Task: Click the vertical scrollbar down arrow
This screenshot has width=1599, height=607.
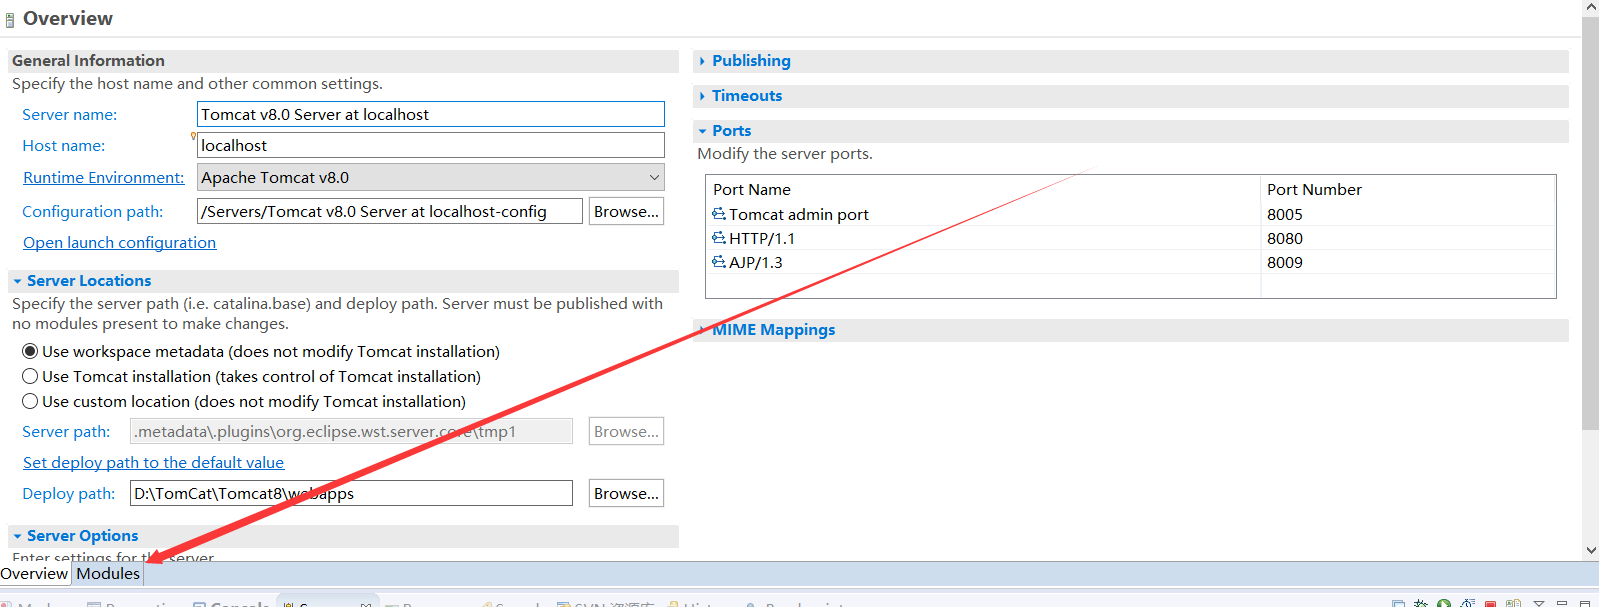Action: point(1591,550)
